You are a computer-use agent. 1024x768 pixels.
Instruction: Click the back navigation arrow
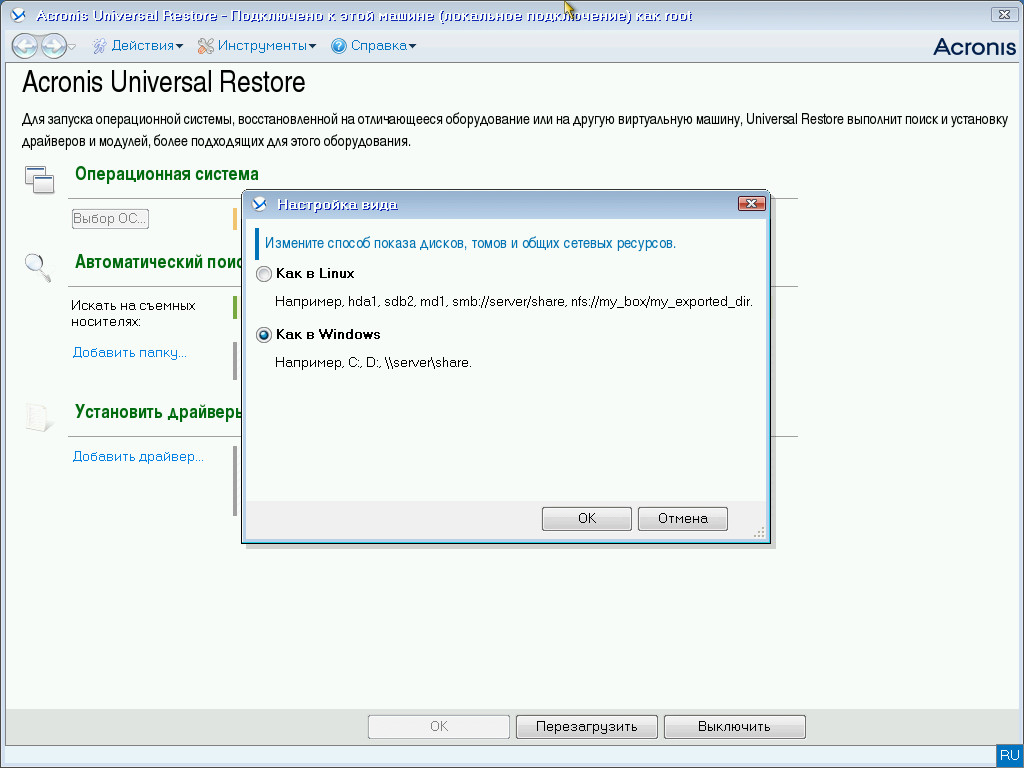[x=23, y=45]
